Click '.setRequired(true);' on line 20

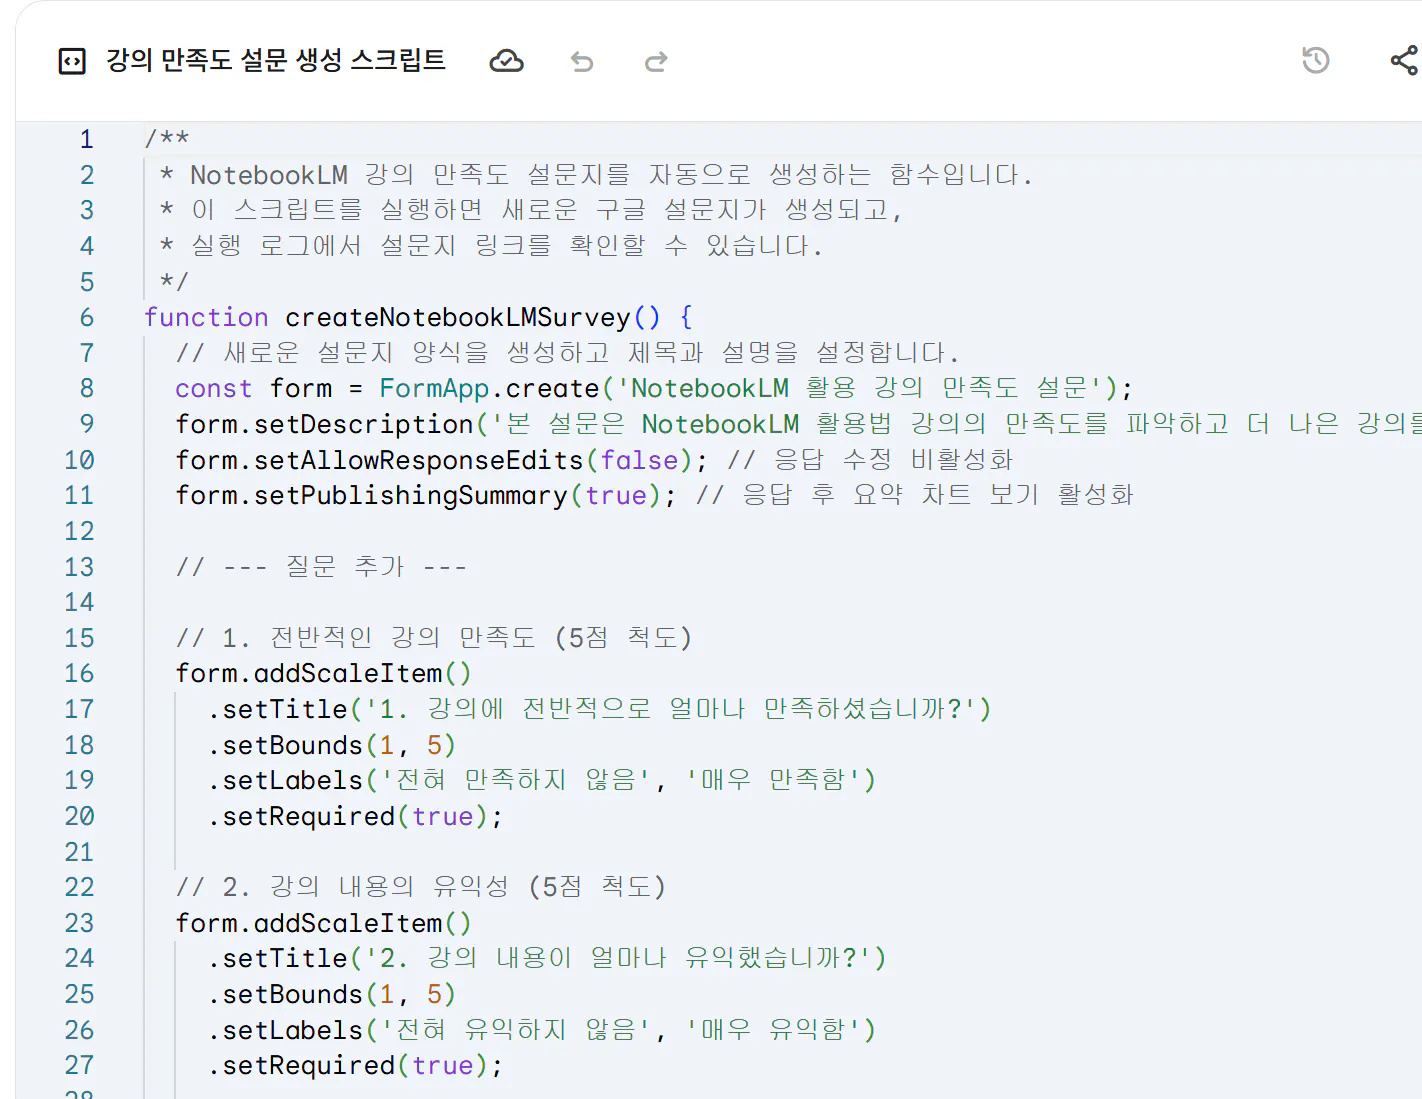pyautogui.click(x=355, y=816)
